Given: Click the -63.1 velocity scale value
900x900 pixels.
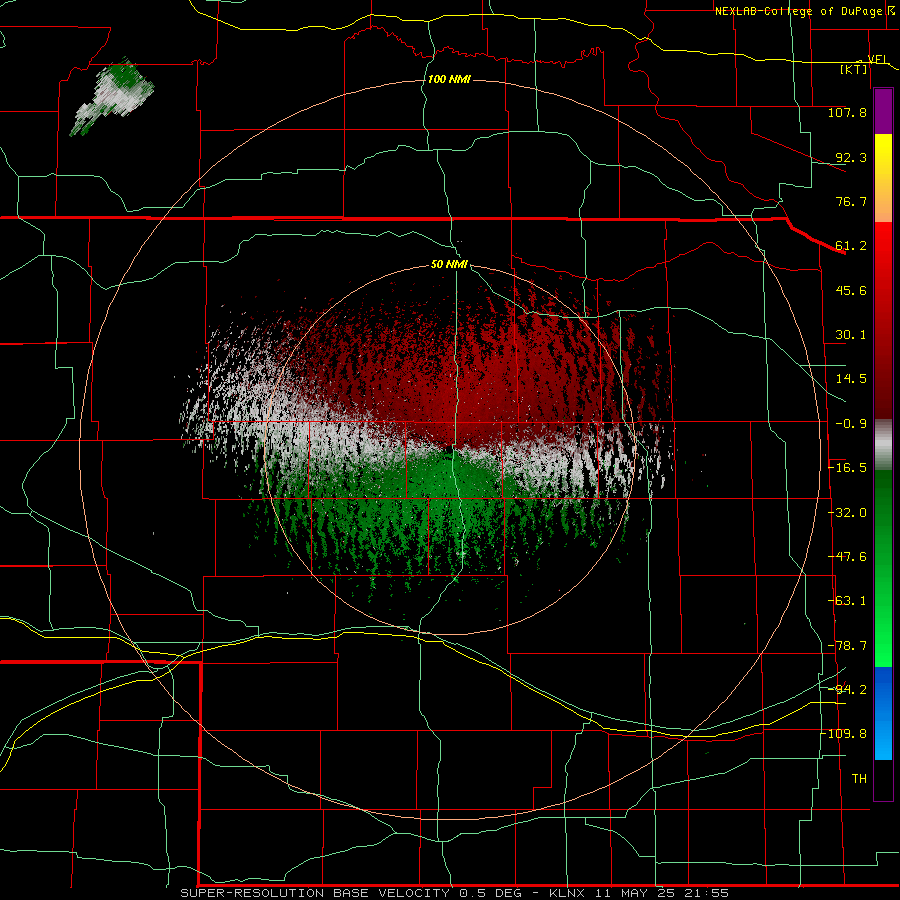Looking at the screenshot, I should coord(847,601).
